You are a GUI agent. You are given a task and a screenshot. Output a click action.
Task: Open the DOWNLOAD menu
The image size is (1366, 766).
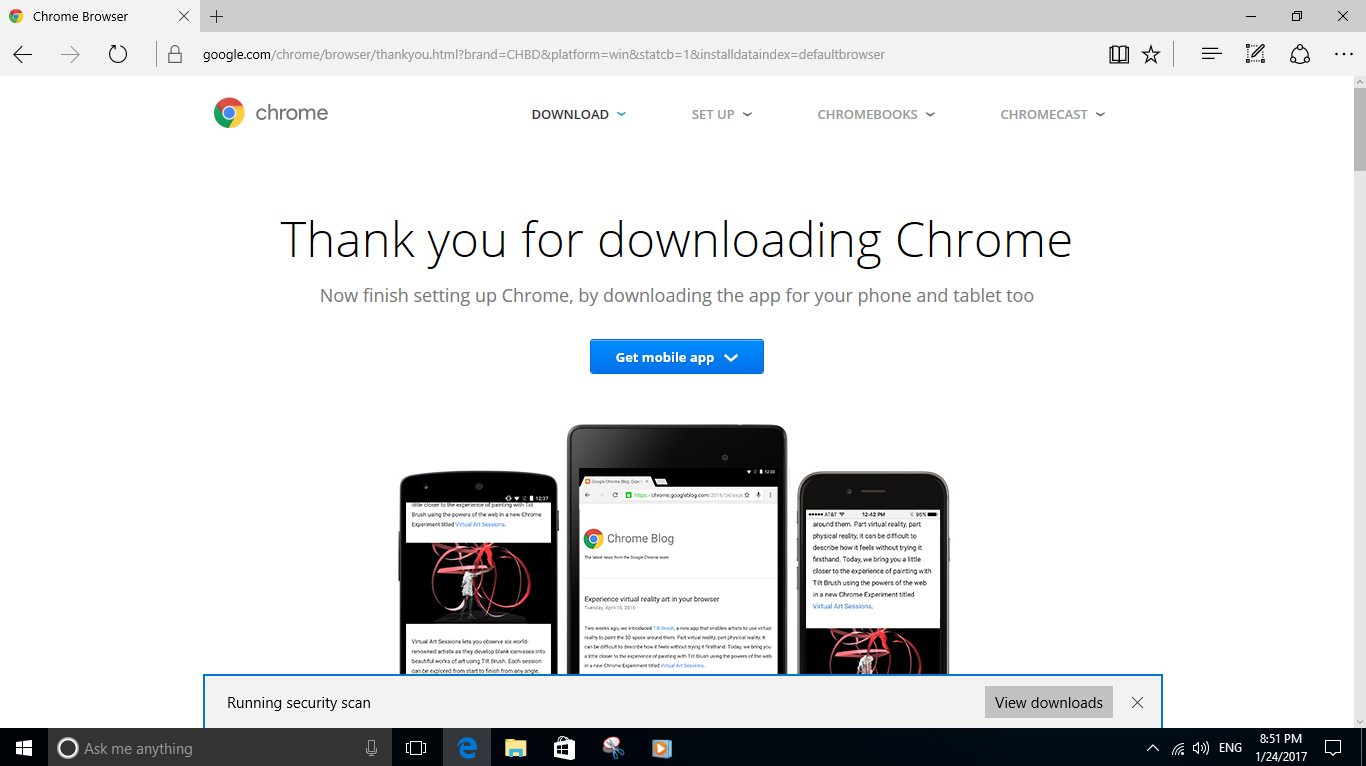[579, 114]
